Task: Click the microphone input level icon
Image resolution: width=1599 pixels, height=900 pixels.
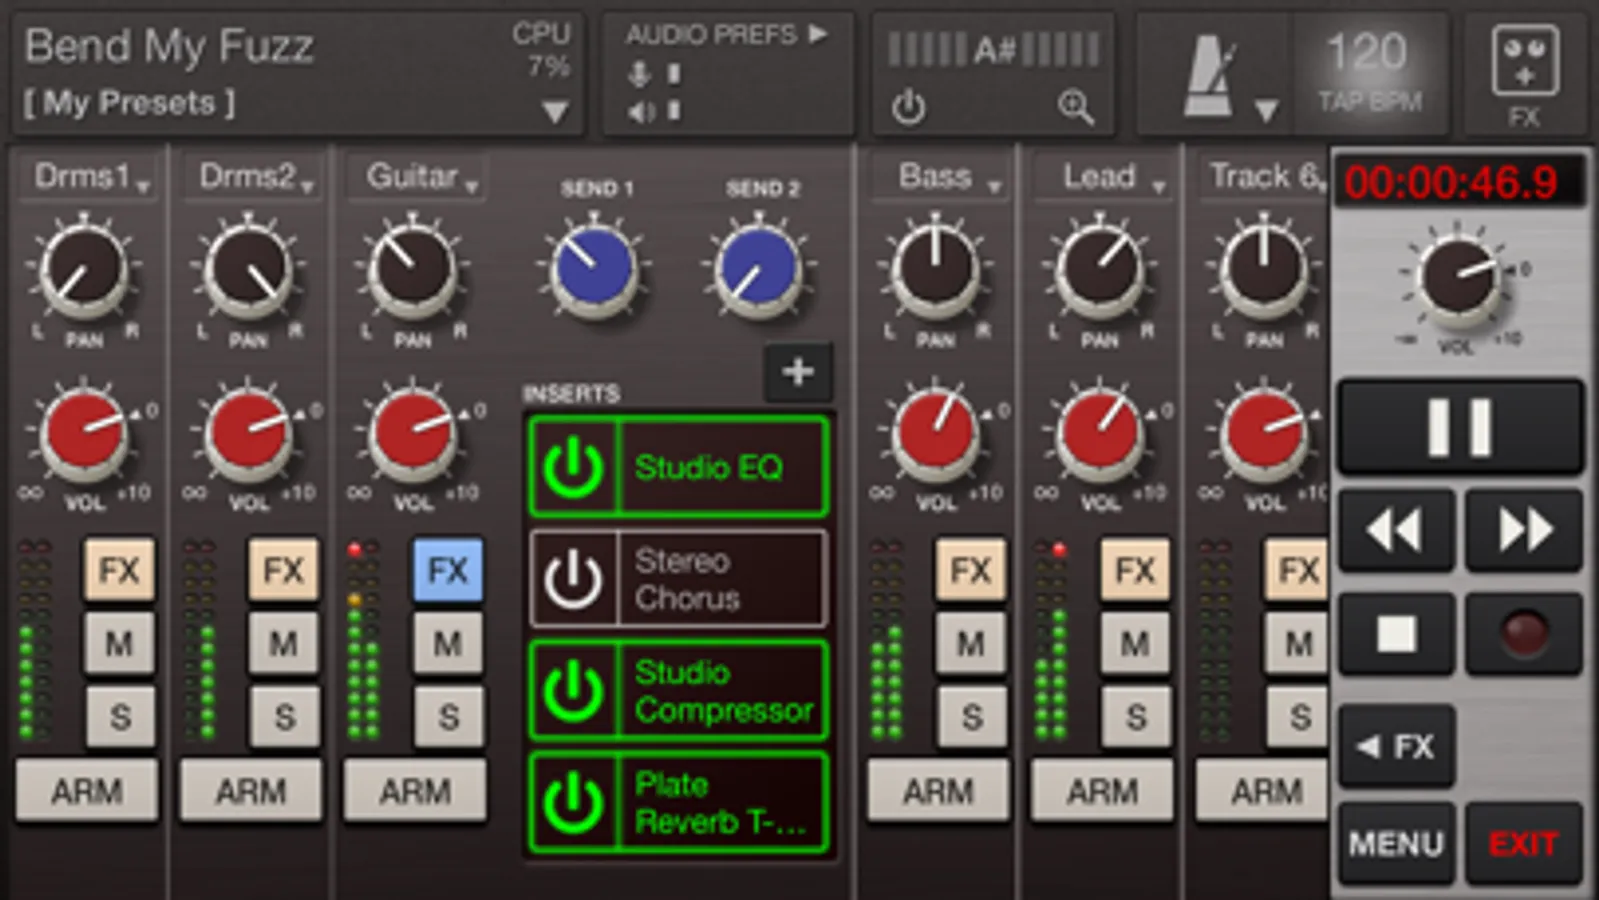Action: point(638,73)
